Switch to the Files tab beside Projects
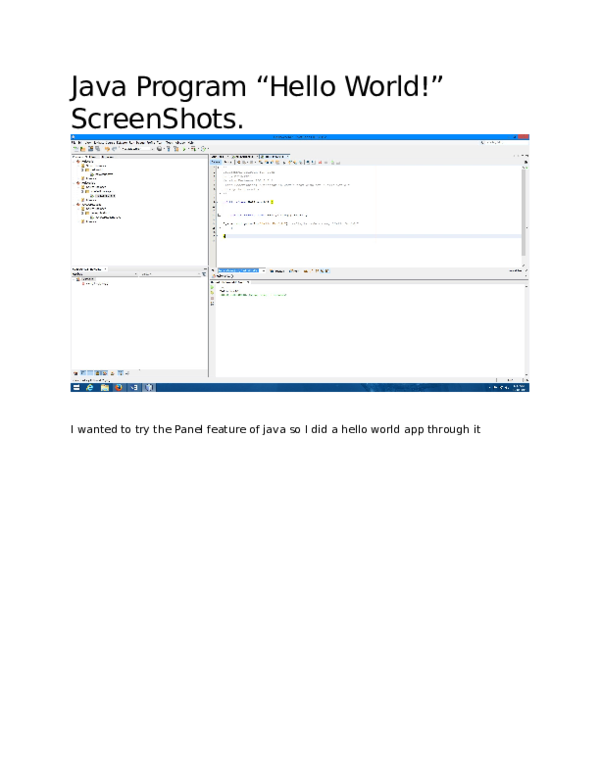Screen dimensions: 600x776 91,156
